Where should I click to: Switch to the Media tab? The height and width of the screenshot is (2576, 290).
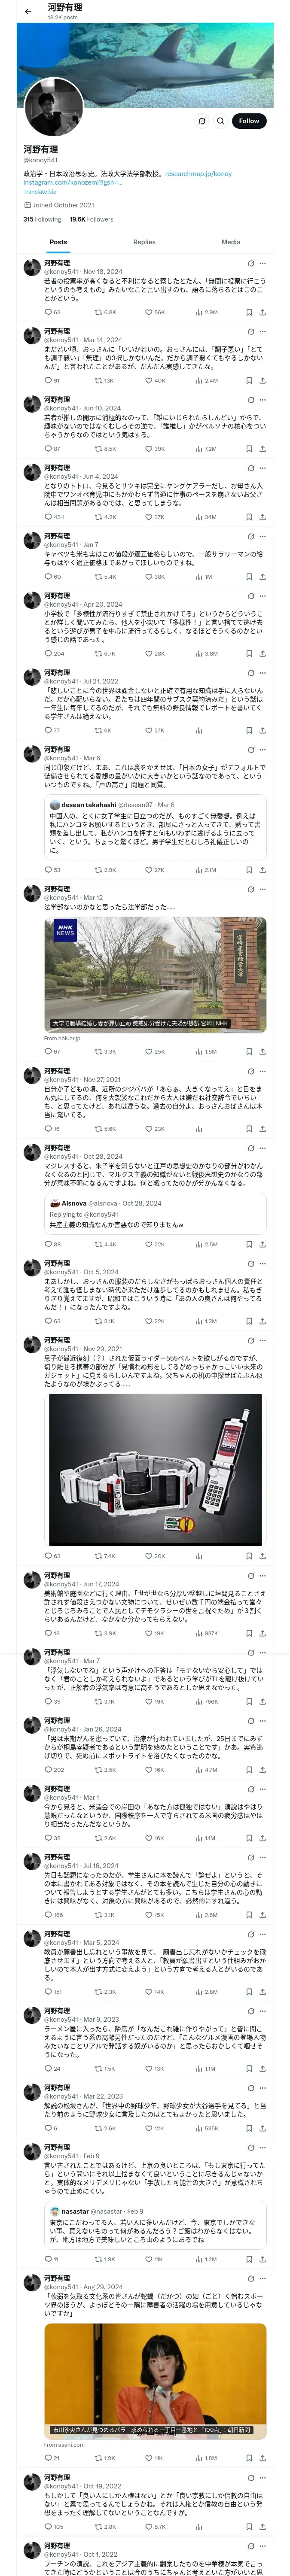point(231,242)
